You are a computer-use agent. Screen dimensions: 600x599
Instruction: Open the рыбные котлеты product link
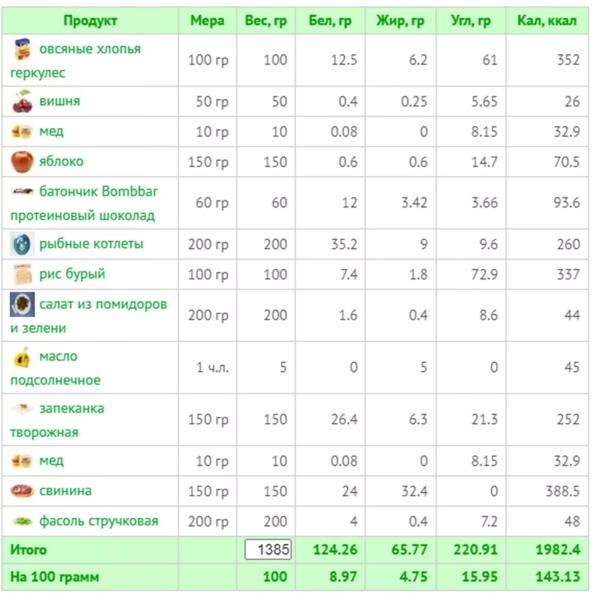[x=91, y=244]
